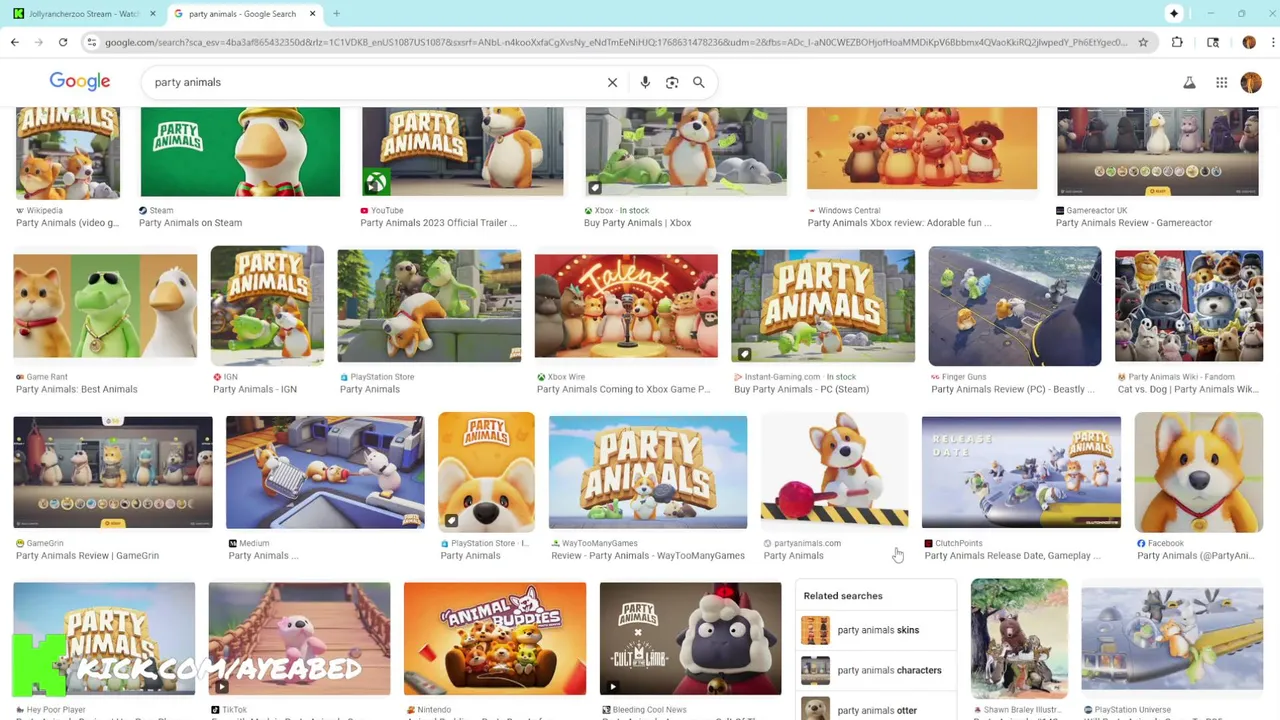Screen dimensions: 1280x720
Task: Open Party Animals Release Date, Gameplay link
Action: pos(1012,556)
